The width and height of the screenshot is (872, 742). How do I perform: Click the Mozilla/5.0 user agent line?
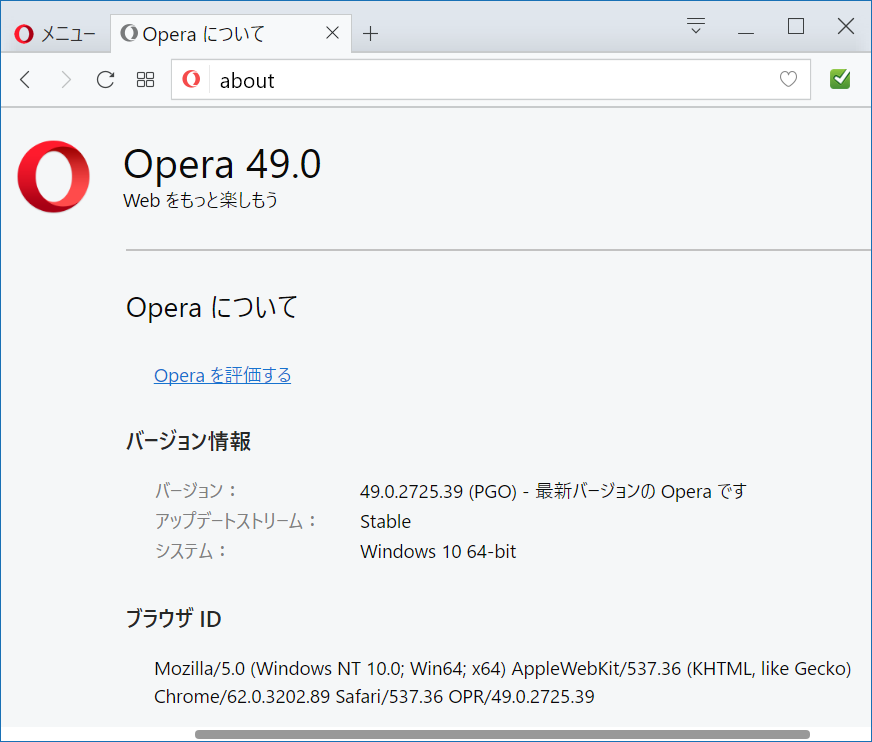(x=503, y=669)
